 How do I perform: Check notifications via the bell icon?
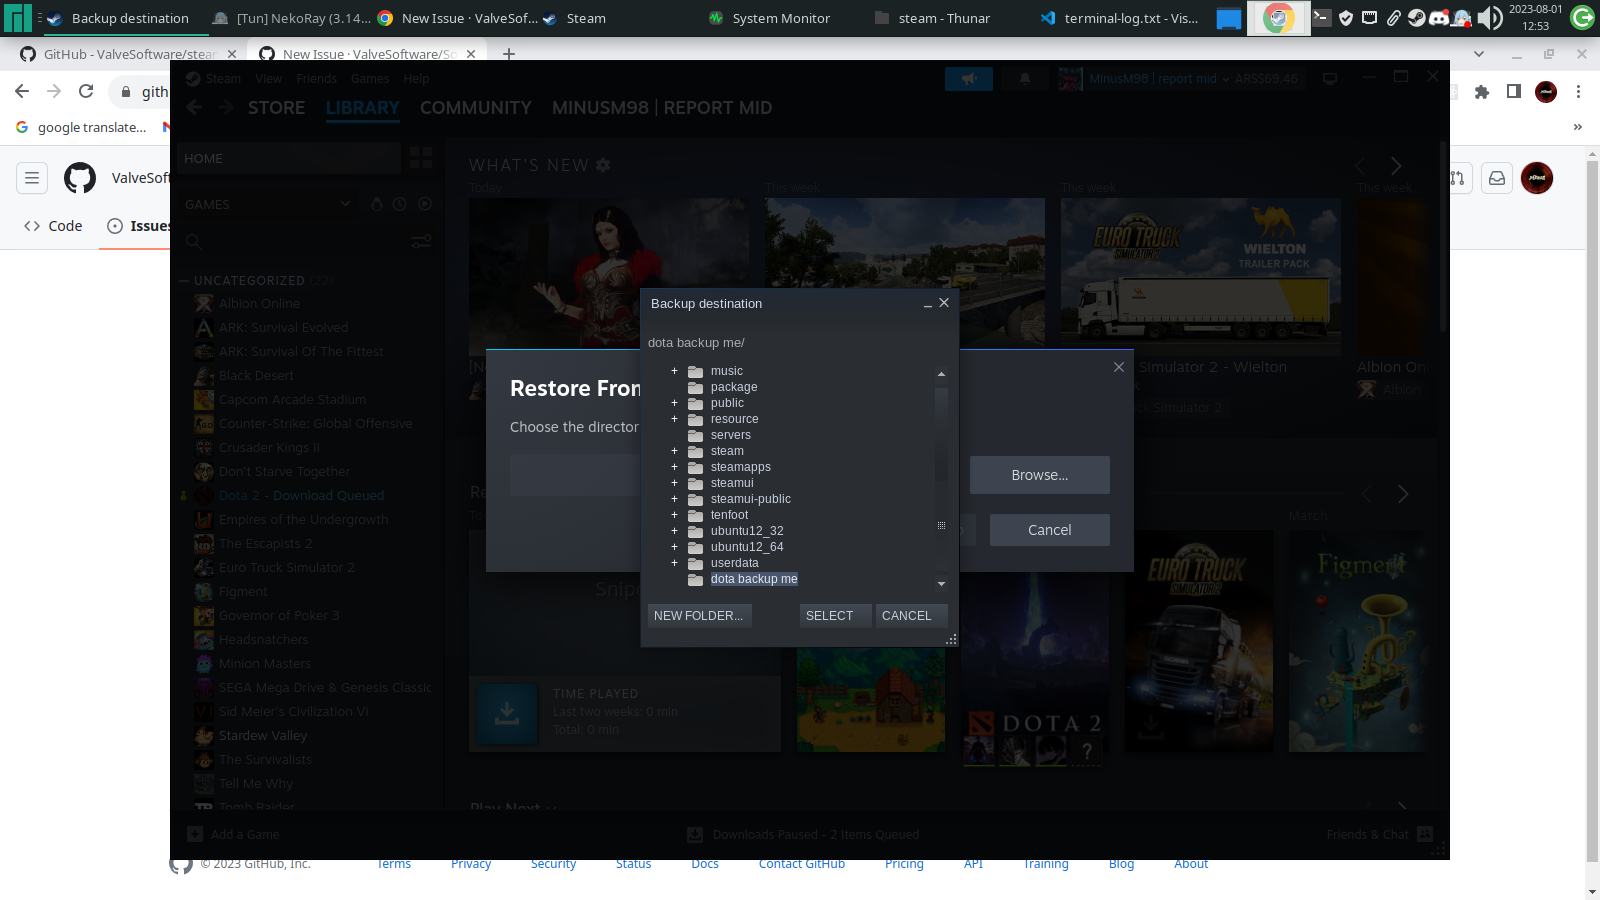1024,78
